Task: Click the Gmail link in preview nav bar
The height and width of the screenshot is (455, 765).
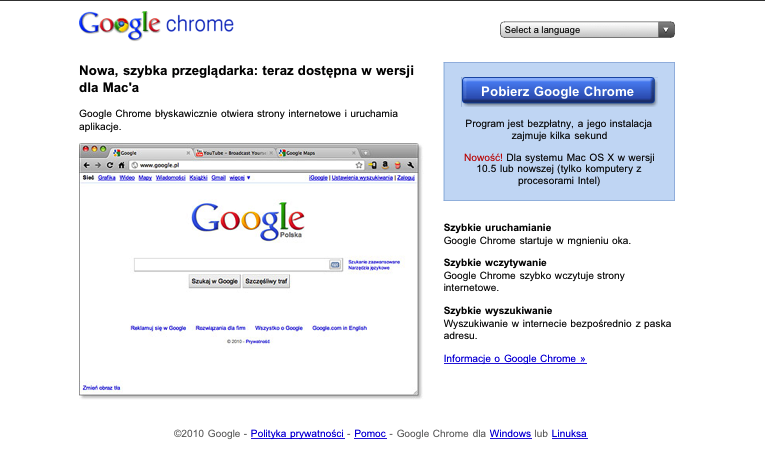Action: pos(218,178)
